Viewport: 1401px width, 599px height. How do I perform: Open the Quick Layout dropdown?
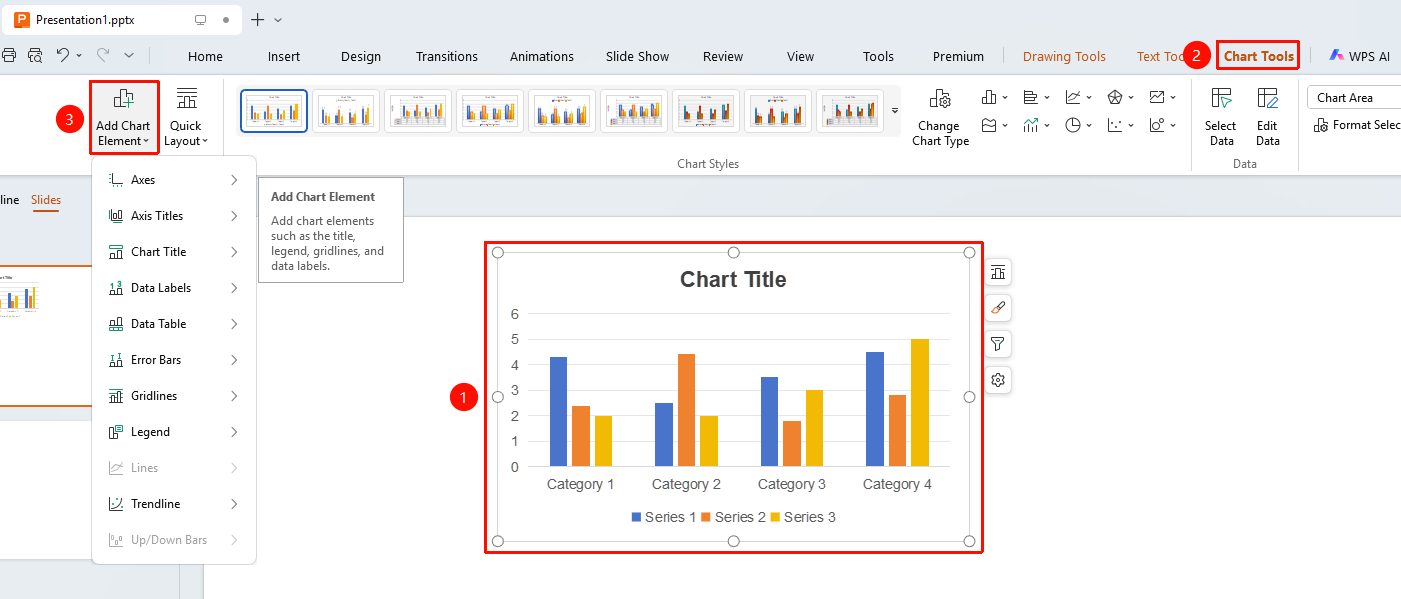pyautogui.click(x=186, y=117)
